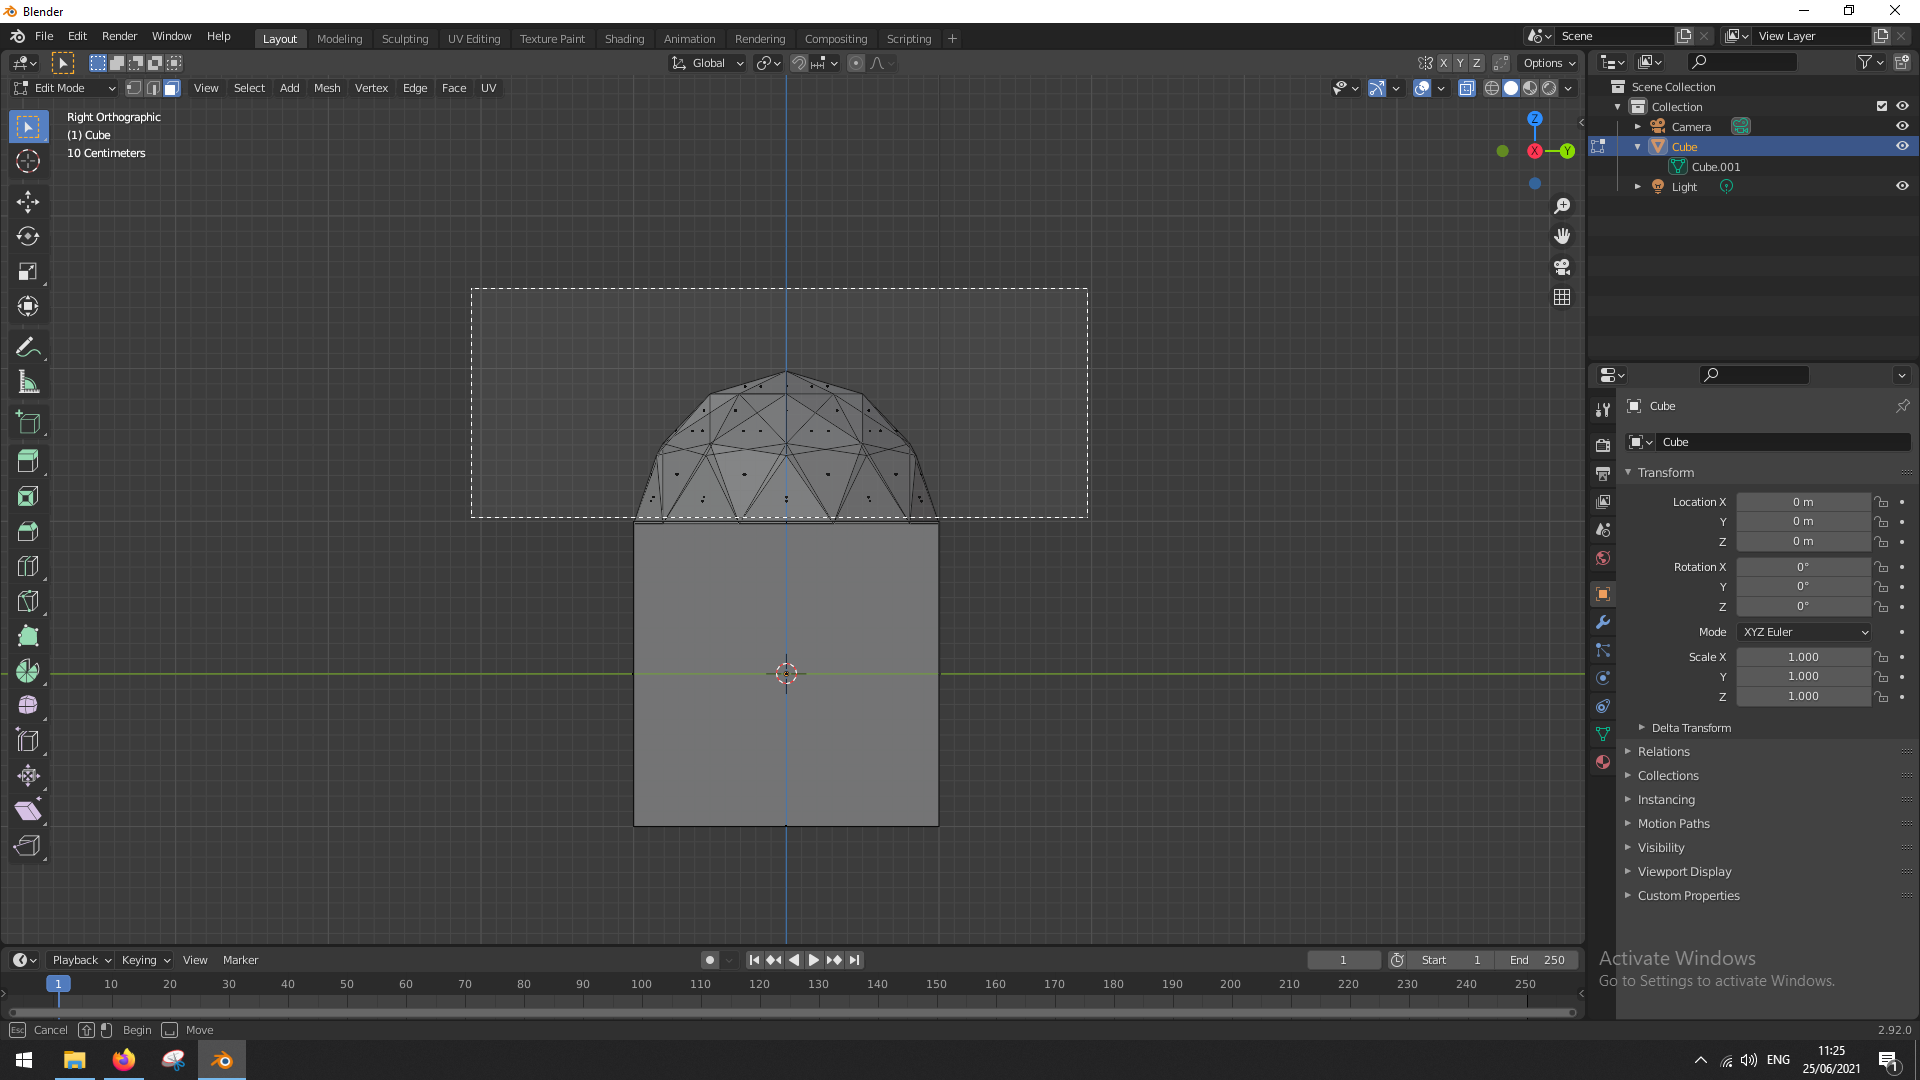Switch to the Sculpting workspace tab
The width and height of the screenshot is (1920, 1080).
point(404,38)
